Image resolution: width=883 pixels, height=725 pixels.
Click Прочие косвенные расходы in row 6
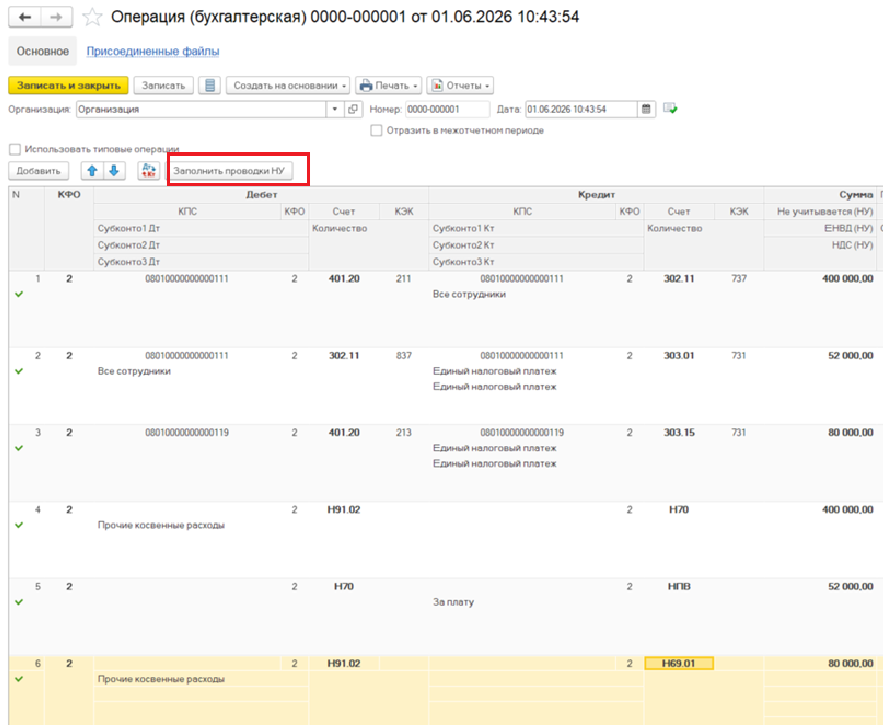click(161, 679)
